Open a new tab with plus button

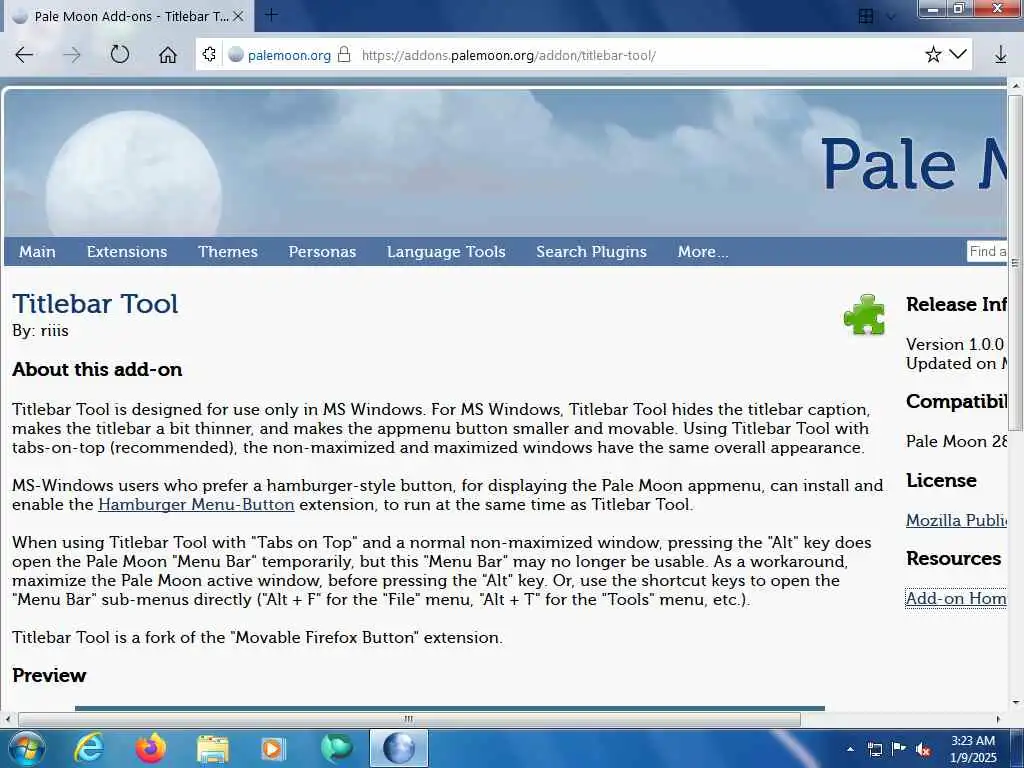pos(271,15)
